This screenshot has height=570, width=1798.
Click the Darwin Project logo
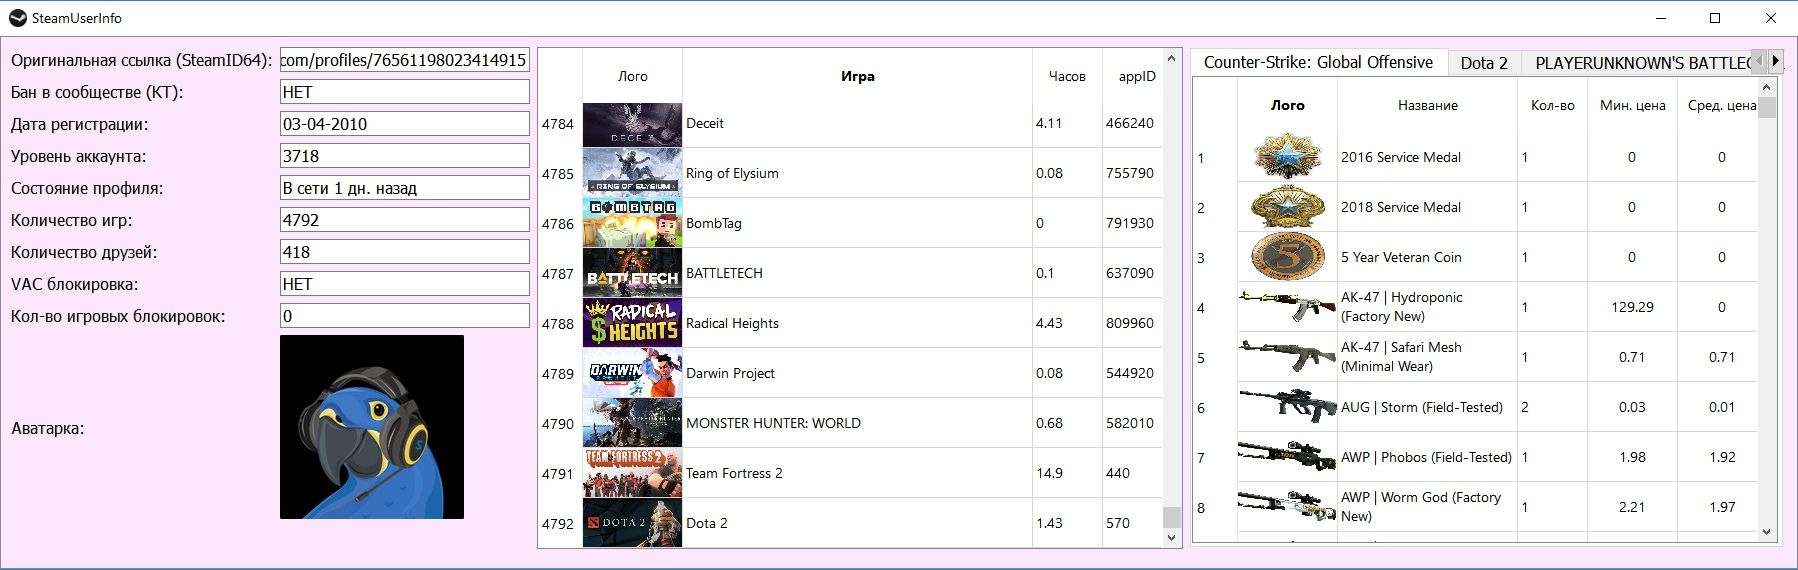[632, 373]
